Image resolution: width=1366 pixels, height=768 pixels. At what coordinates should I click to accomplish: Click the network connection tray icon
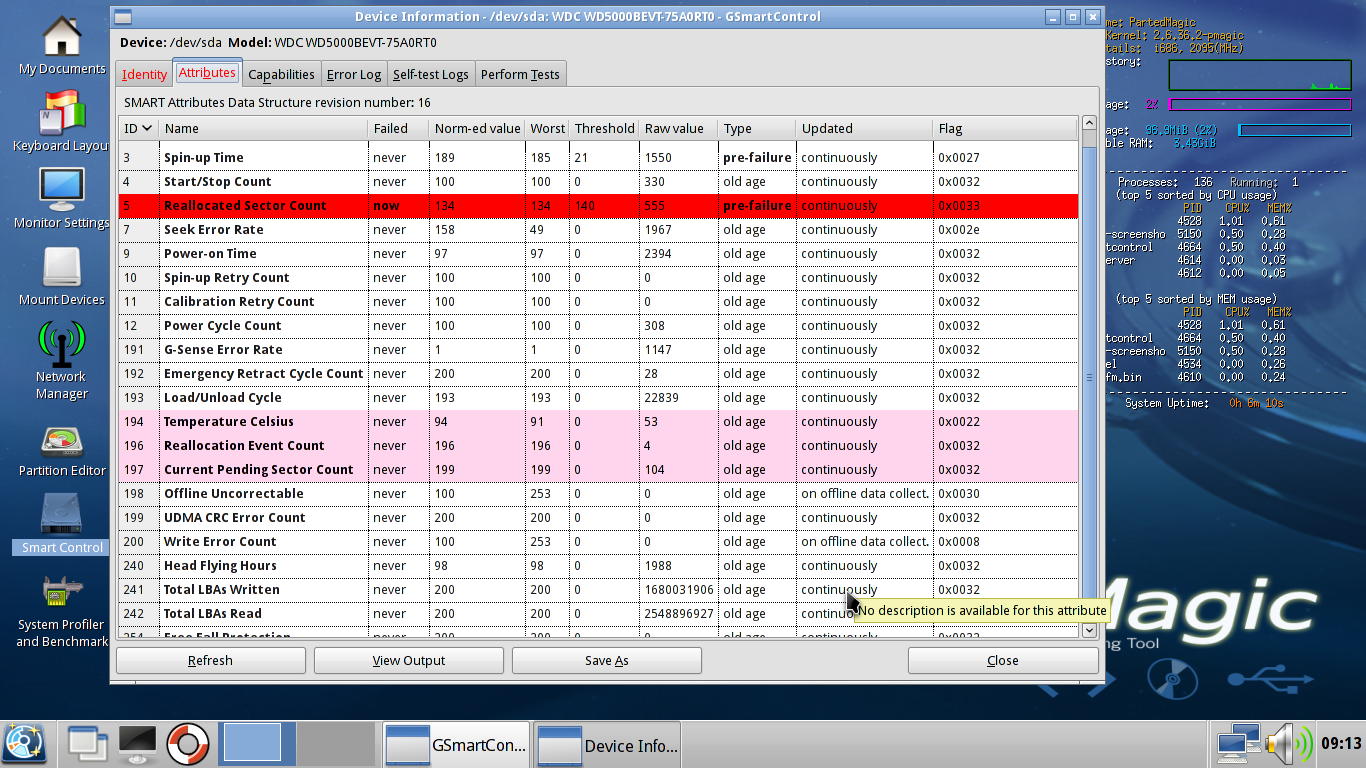coord(1237,744)
